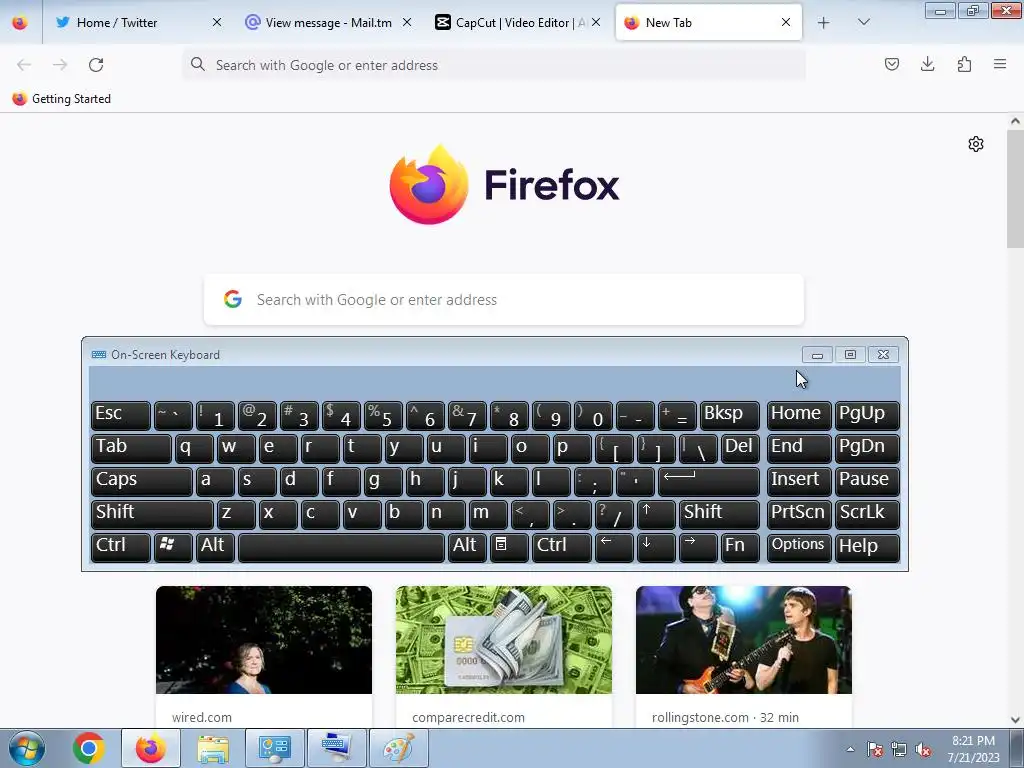Click the PgDn key on On-Screen Keyboard
Screen dimensions: 1024x768
click(867, 449)
